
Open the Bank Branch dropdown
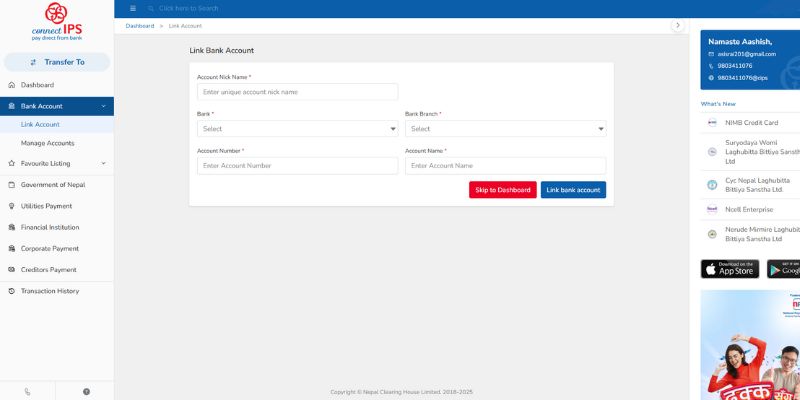(505, 129)
